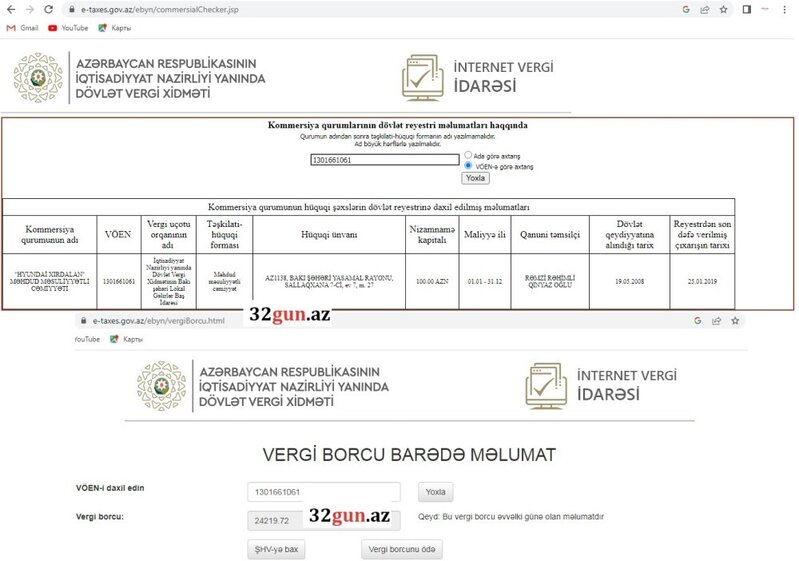Go back with the browser back arrow

tap(11, 9)
